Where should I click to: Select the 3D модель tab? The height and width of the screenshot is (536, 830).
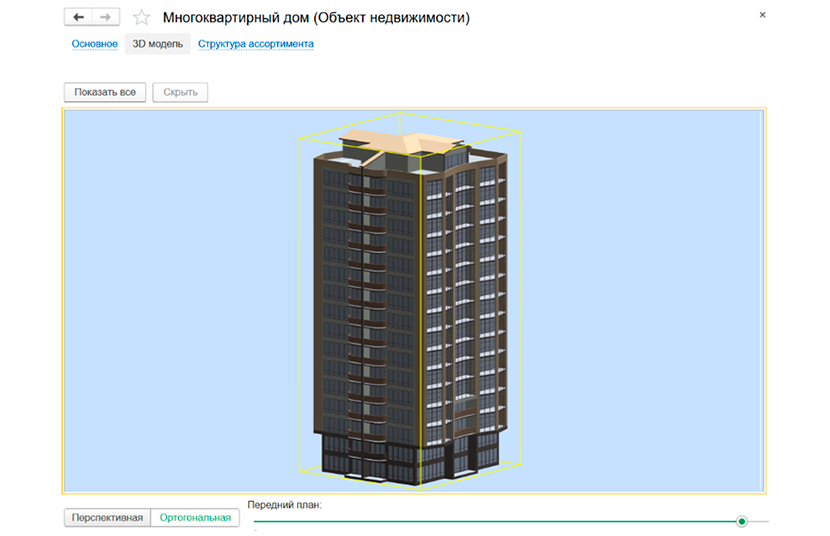click(x=158, y=44)
